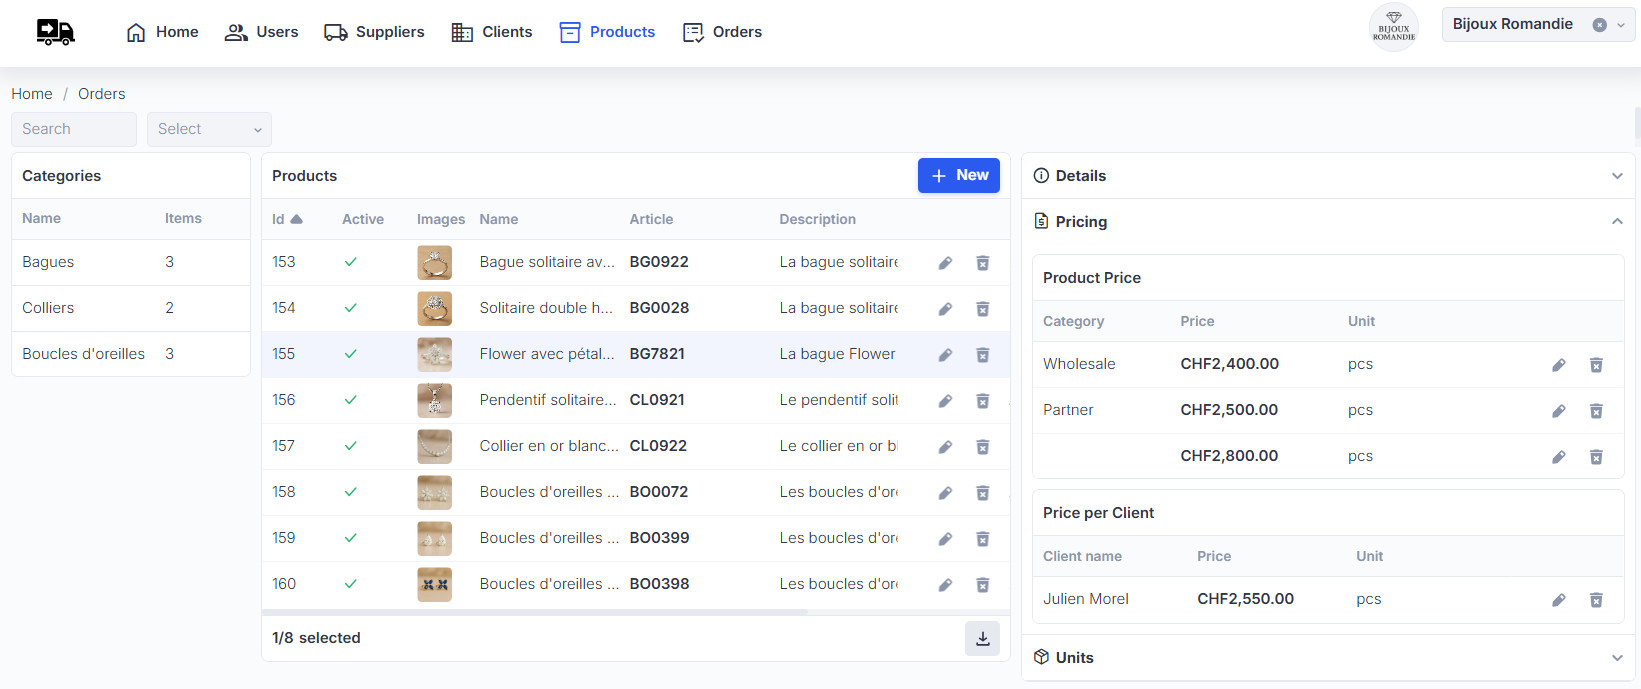
Task: Click the Home breadcrumb link
Action: tap(32, 94)
